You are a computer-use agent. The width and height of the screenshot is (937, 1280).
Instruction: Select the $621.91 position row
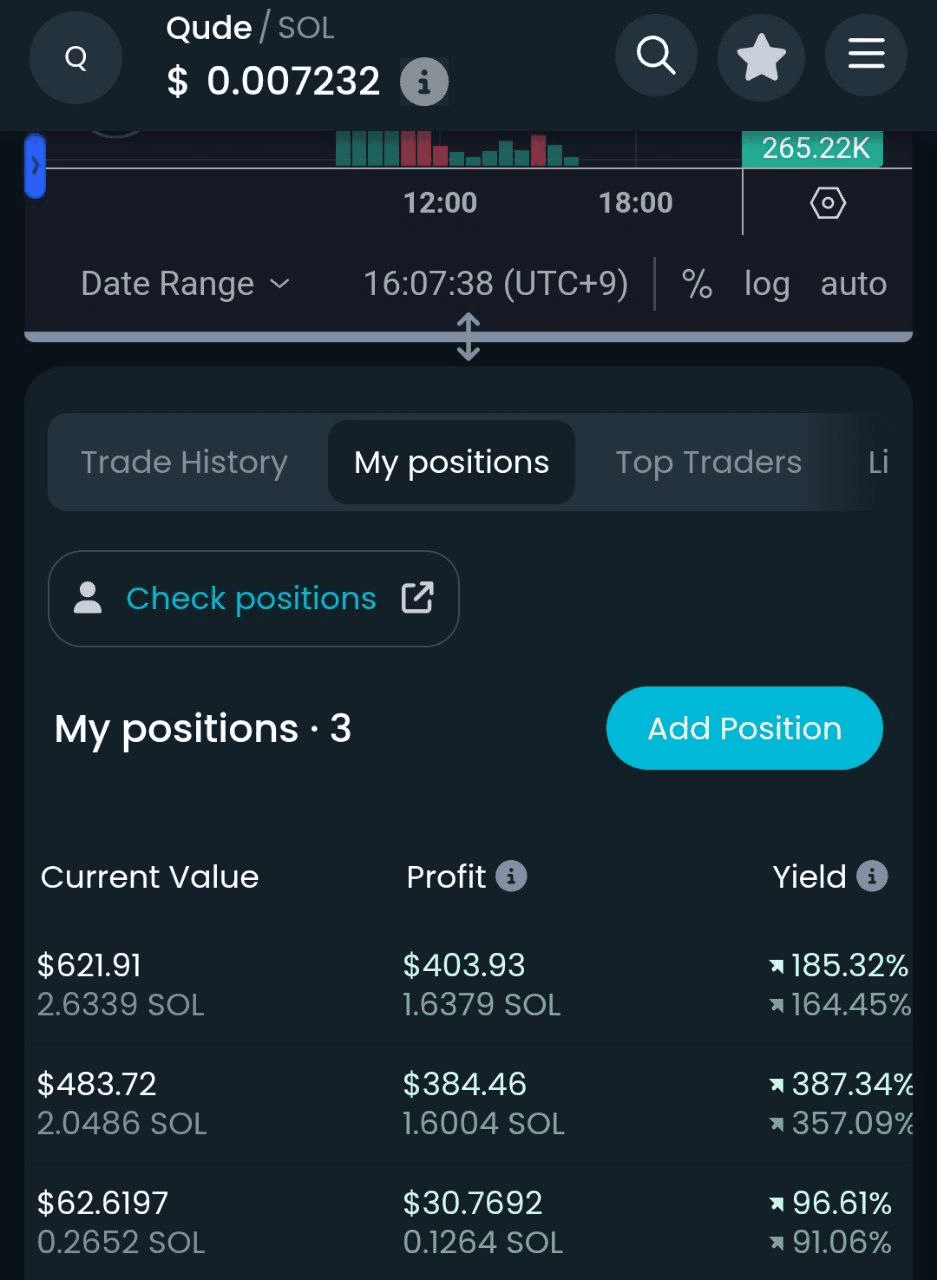click(468, 984)
